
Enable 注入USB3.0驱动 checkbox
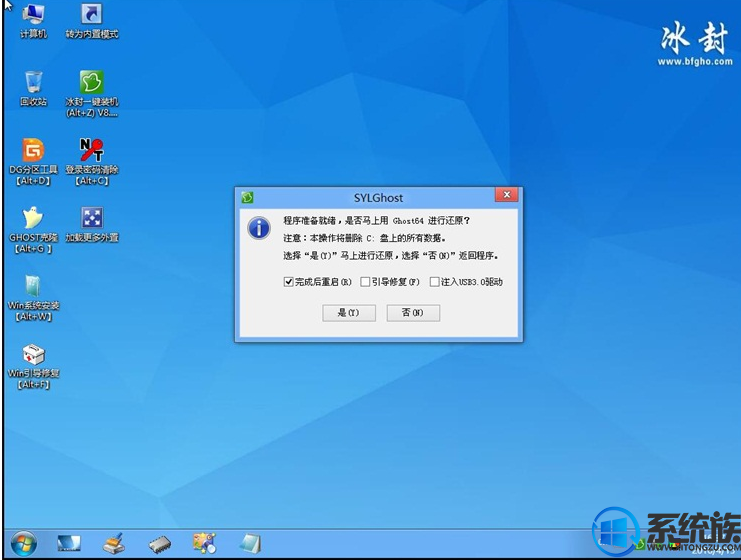(434, 282)
